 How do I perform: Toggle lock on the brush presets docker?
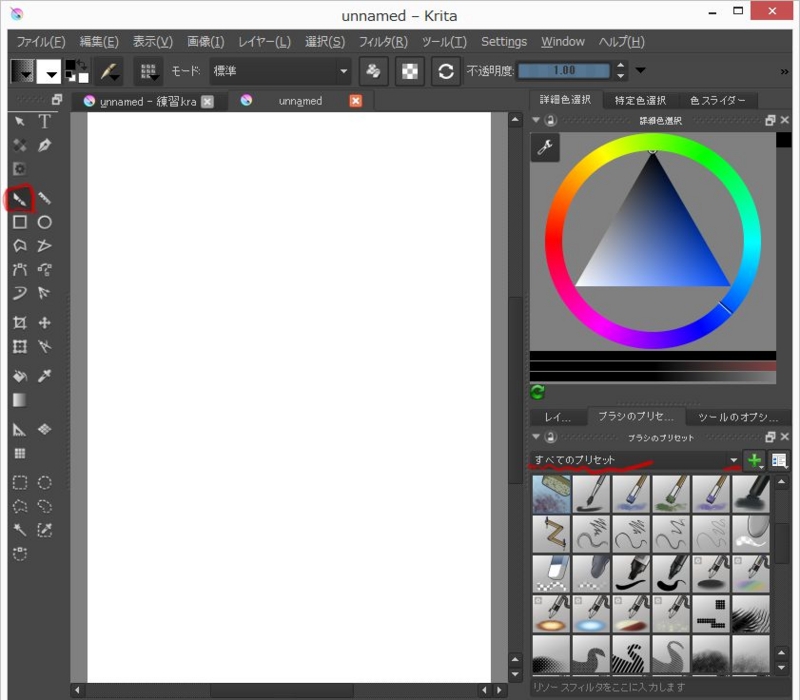tap(551, 437)
